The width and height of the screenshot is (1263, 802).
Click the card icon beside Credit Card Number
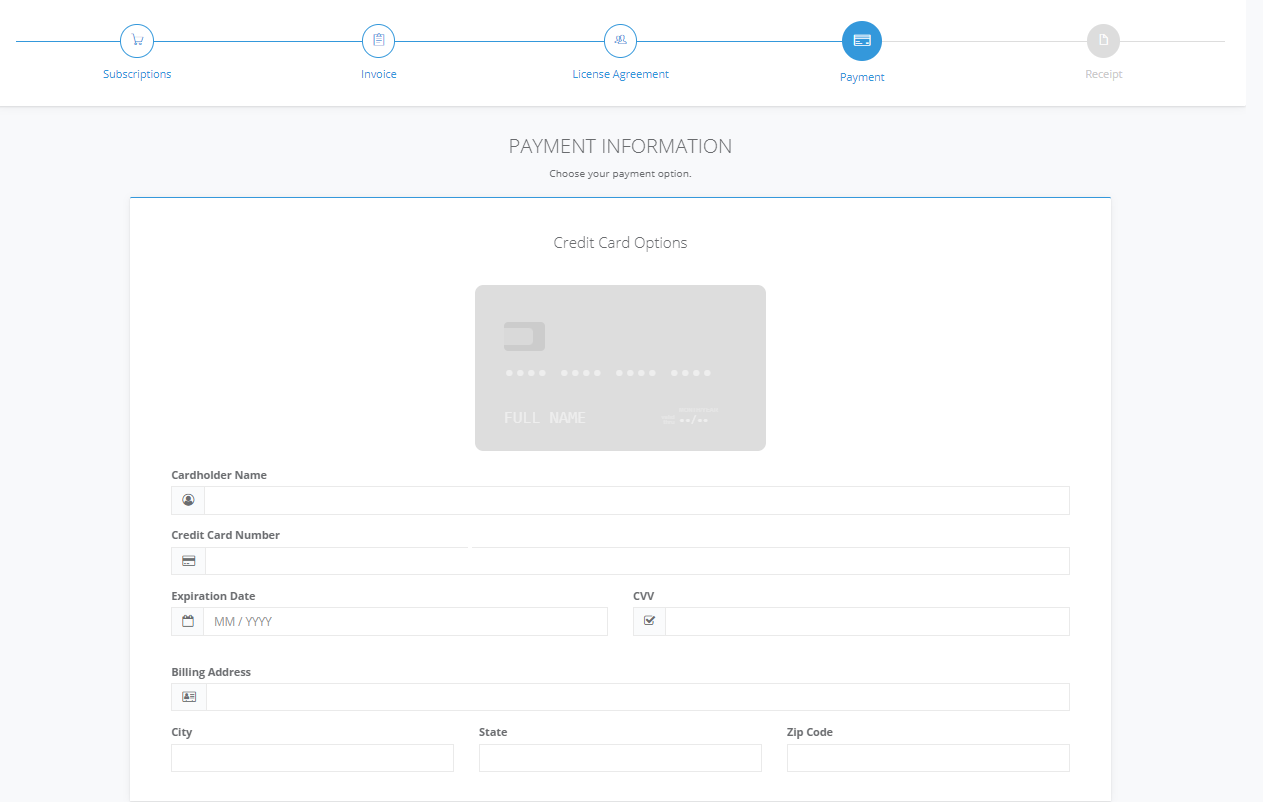point(188,561)
